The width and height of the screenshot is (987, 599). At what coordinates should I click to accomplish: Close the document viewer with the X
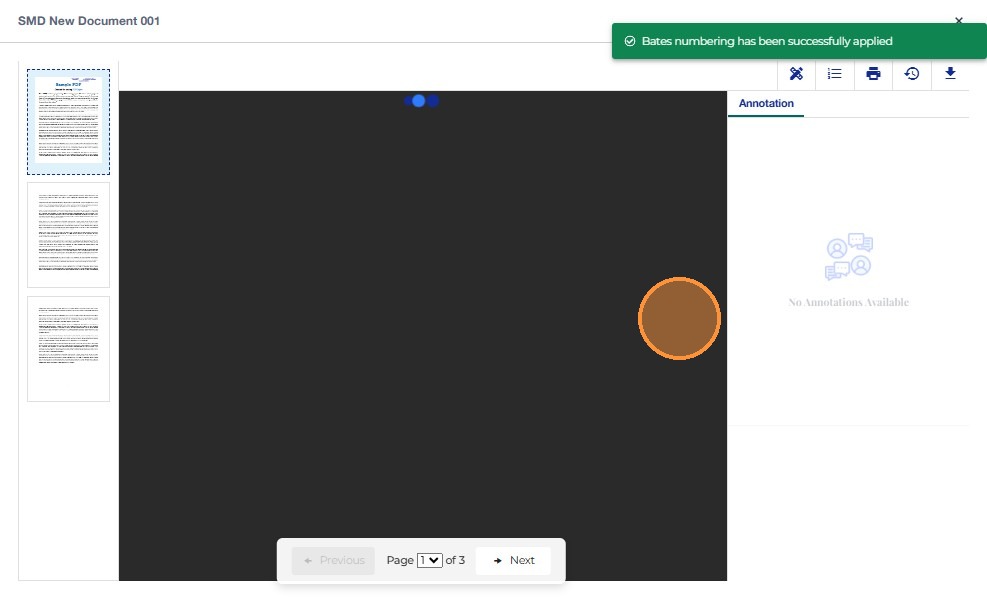[x=959, y=20]
